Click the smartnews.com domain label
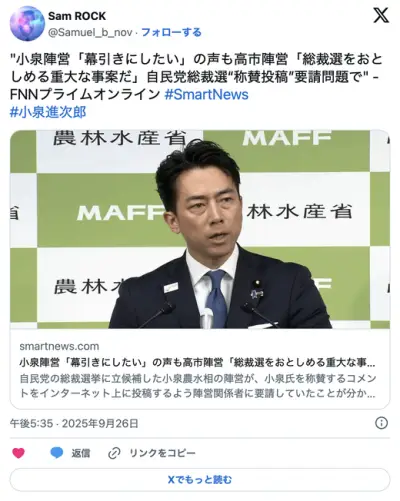The height and width of the screenshot is (501, 400). (59, 346)
